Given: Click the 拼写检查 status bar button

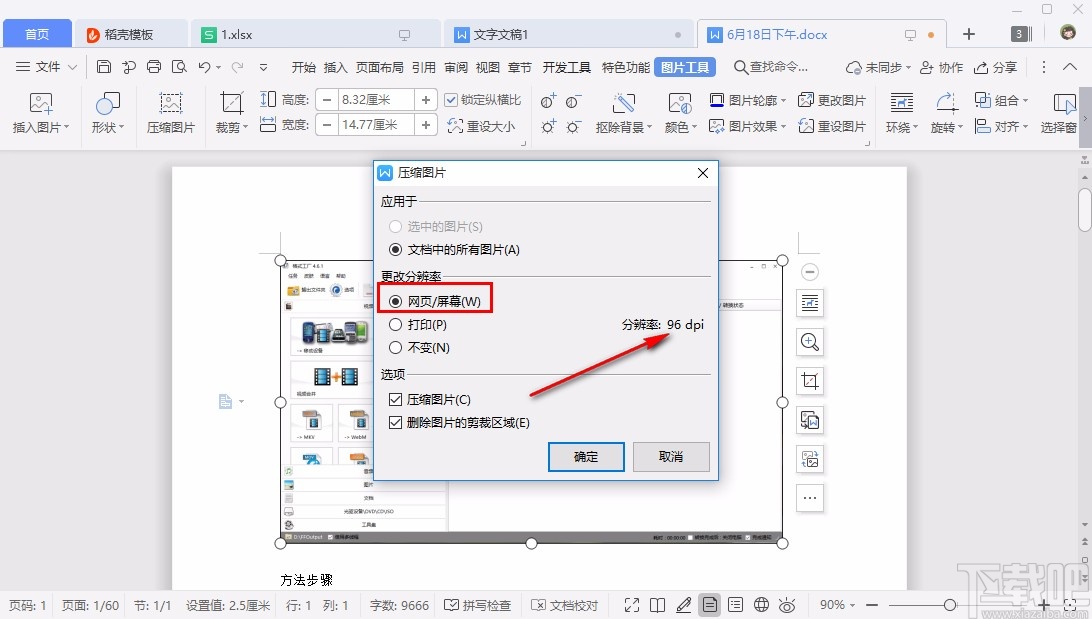Looking at the screenshot, I should [x=477, y=605].
